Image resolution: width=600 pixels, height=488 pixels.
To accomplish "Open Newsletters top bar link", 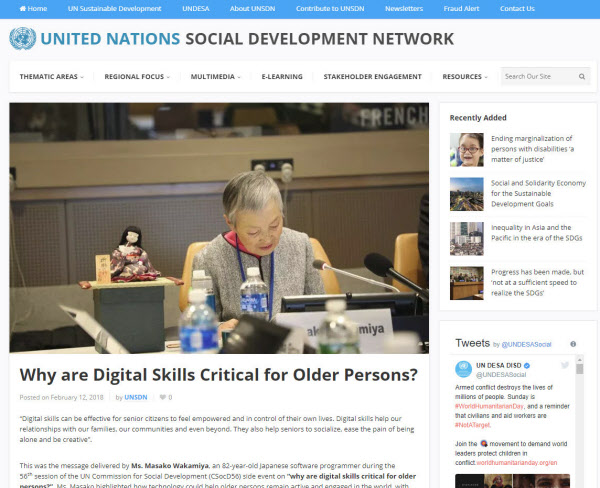I will 404,8.
